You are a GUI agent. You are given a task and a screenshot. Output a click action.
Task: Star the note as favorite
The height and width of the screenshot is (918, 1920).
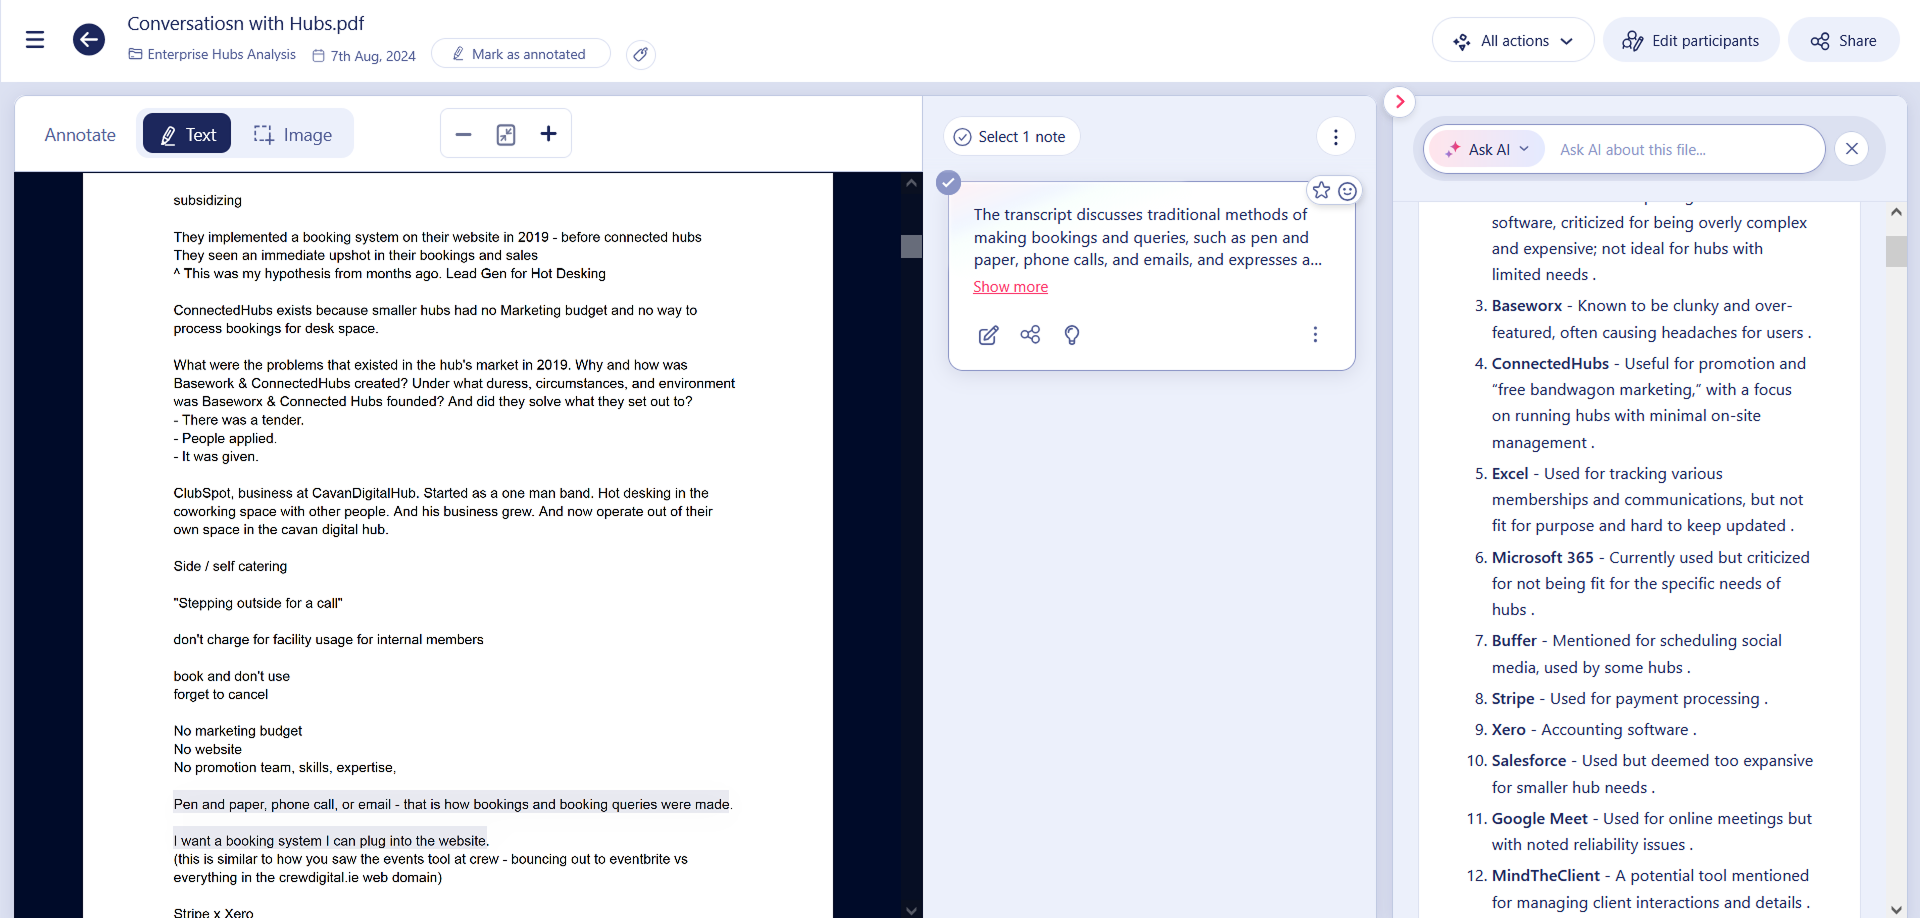(1321, 190)
